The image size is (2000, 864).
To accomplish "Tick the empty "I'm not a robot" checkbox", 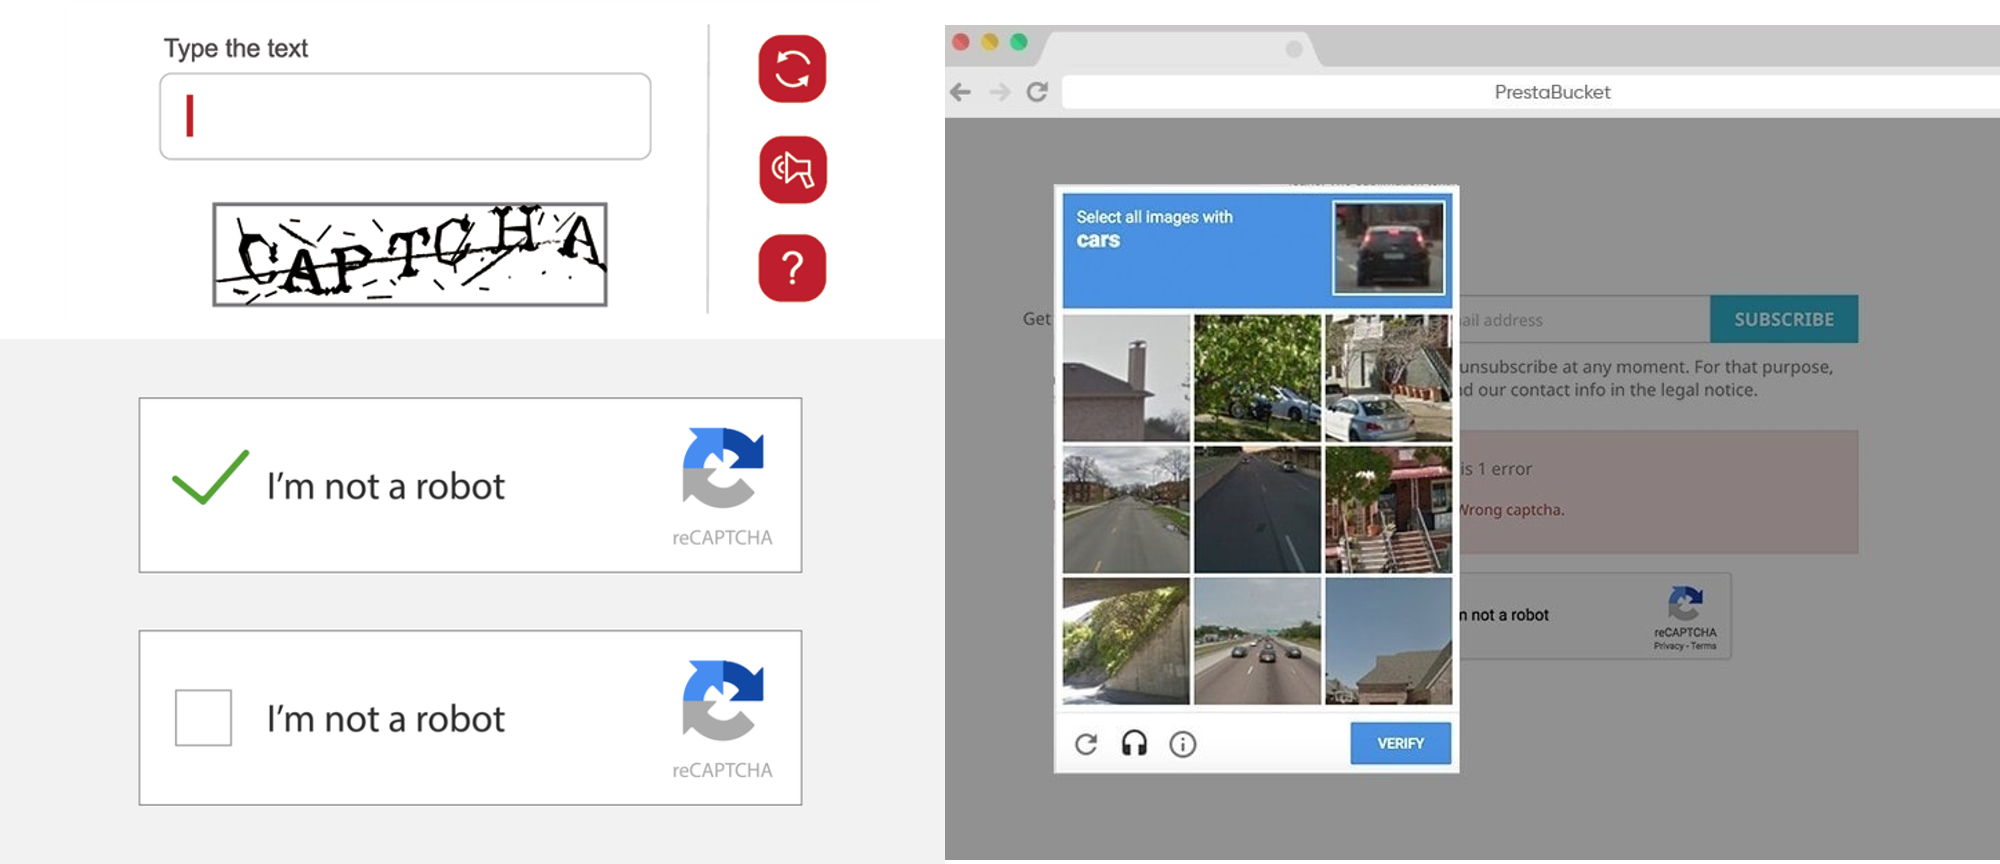I will tap(203, 717).
